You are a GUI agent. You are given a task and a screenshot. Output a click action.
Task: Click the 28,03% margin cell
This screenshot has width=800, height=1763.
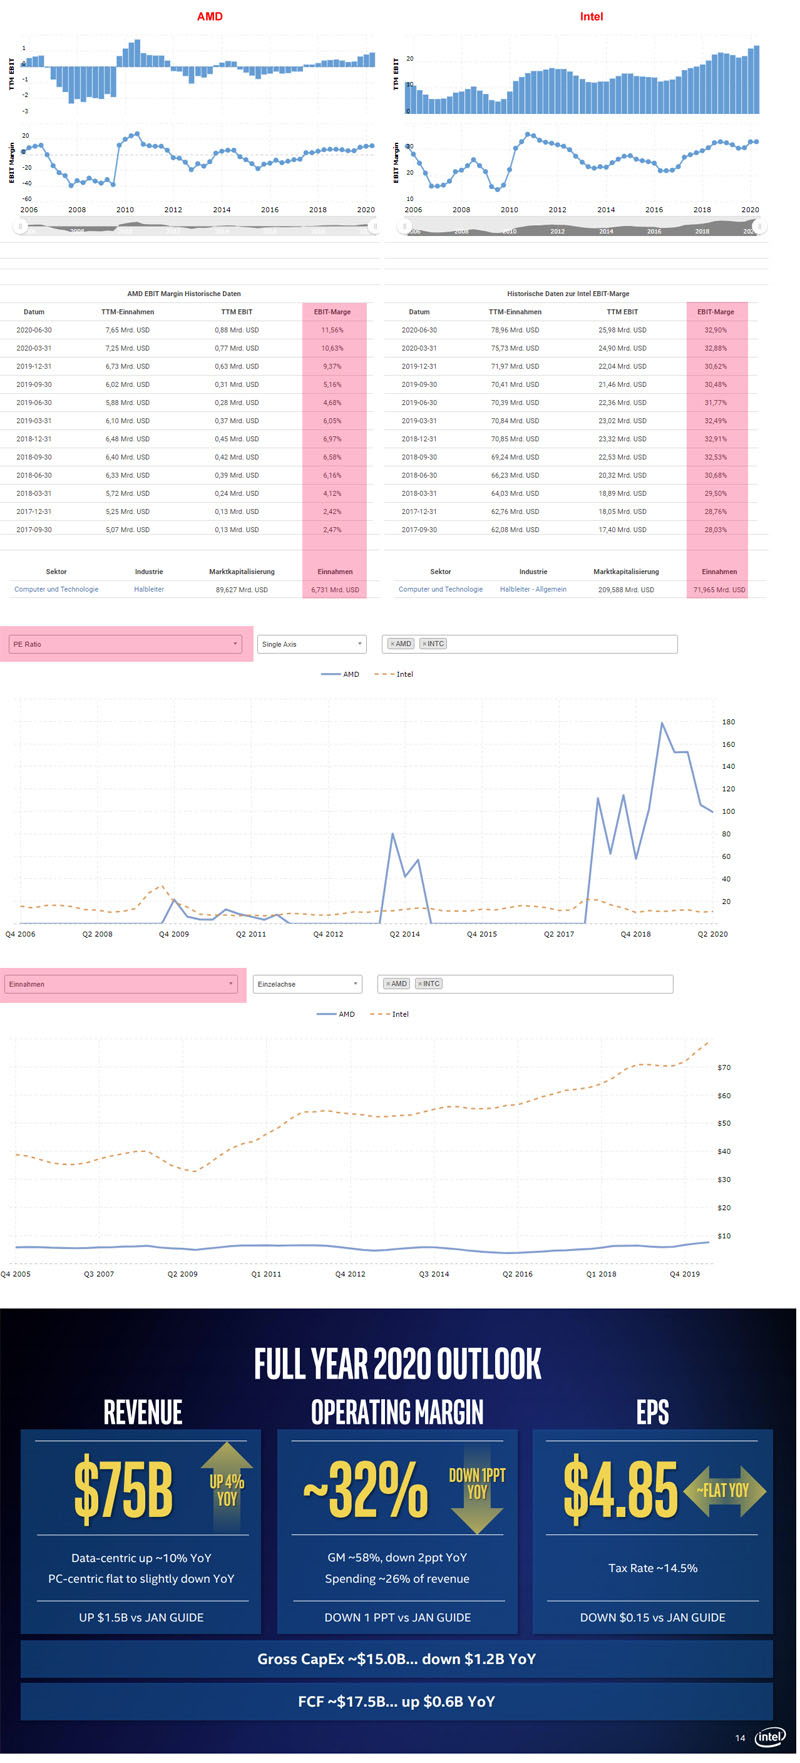(x=716, y=530)
